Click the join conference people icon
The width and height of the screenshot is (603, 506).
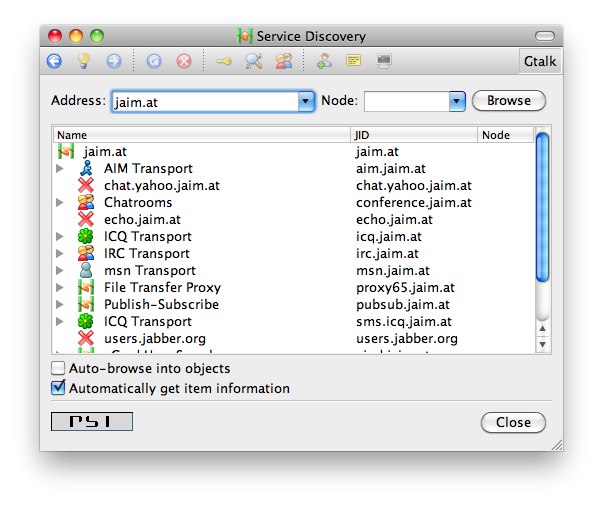pos(284,61)
